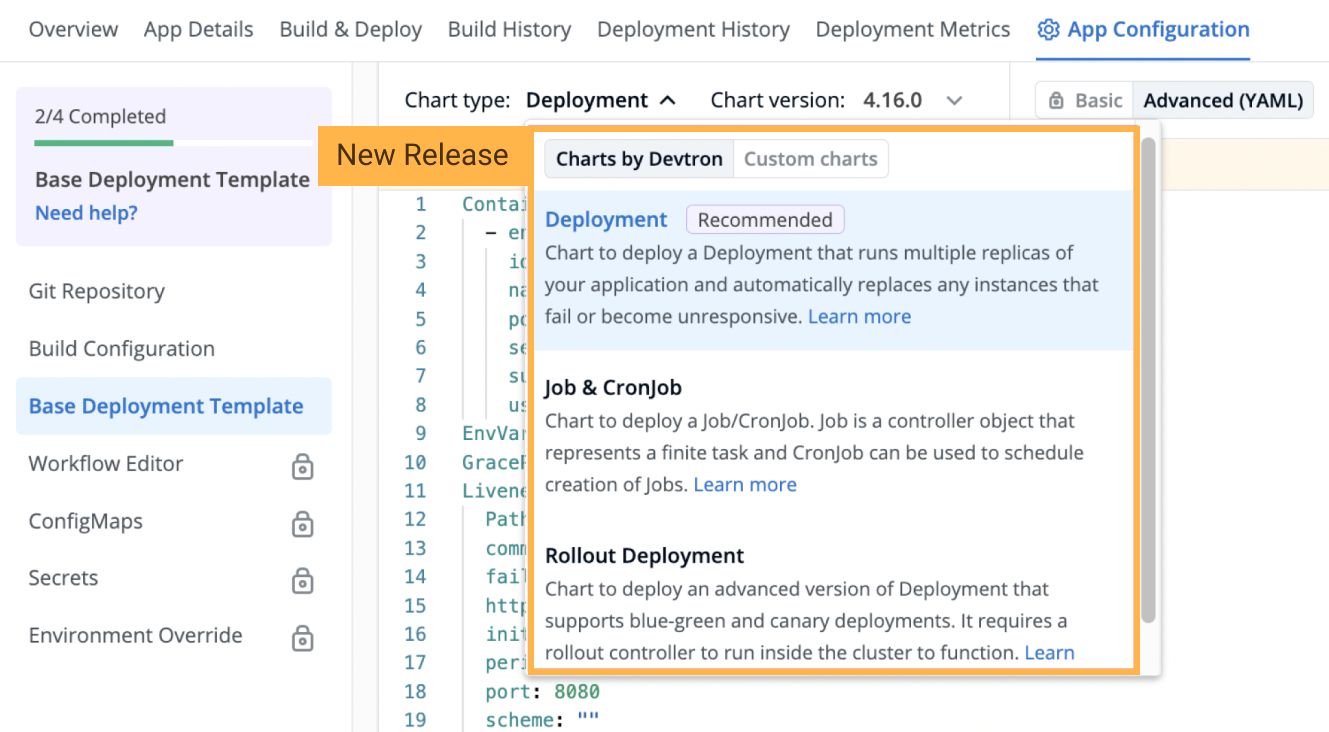Collapse the Chart type Deployment dropdown
Viewport: 1329px width, 732px height.
coord(601,100)
